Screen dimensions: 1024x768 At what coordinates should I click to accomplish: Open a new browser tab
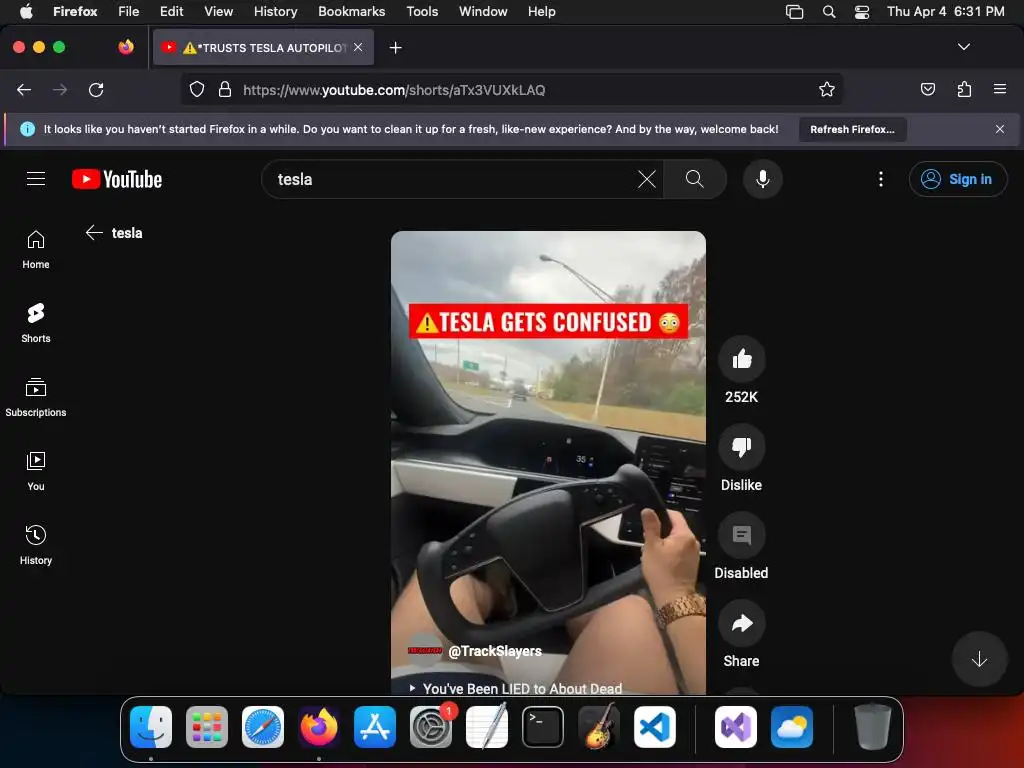[395, 48]
